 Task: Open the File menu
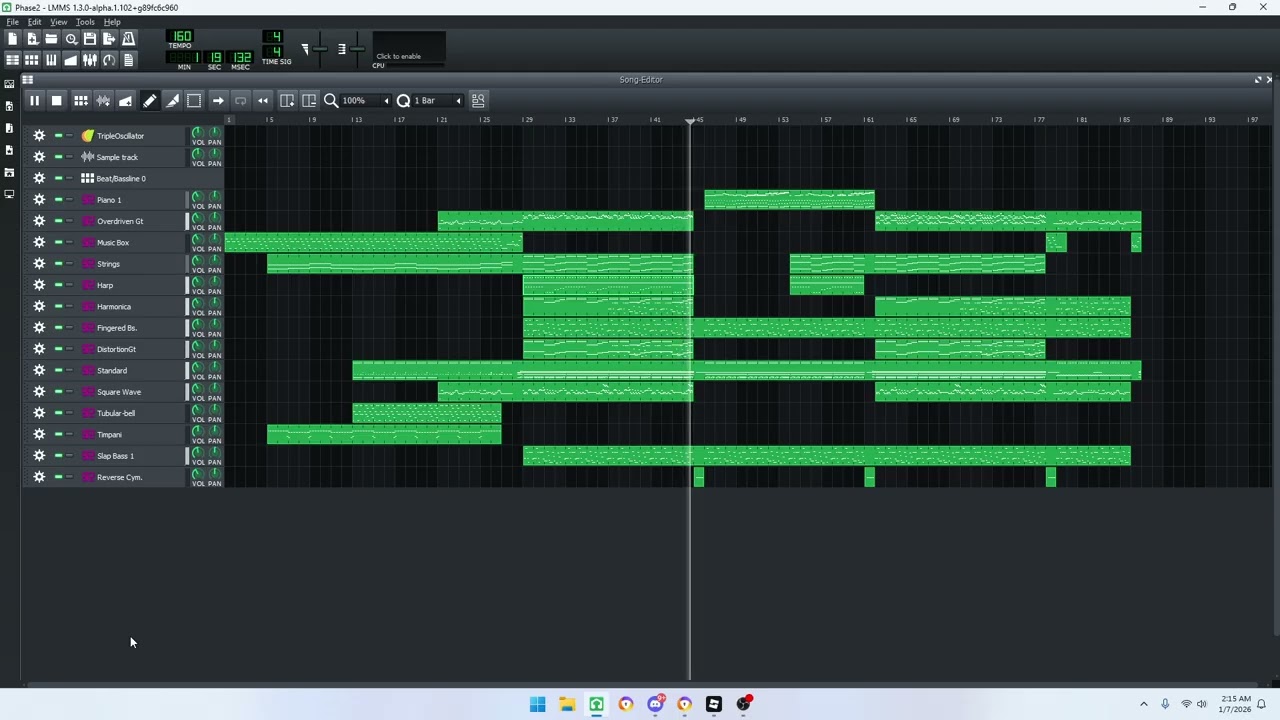tap(13, 22)
